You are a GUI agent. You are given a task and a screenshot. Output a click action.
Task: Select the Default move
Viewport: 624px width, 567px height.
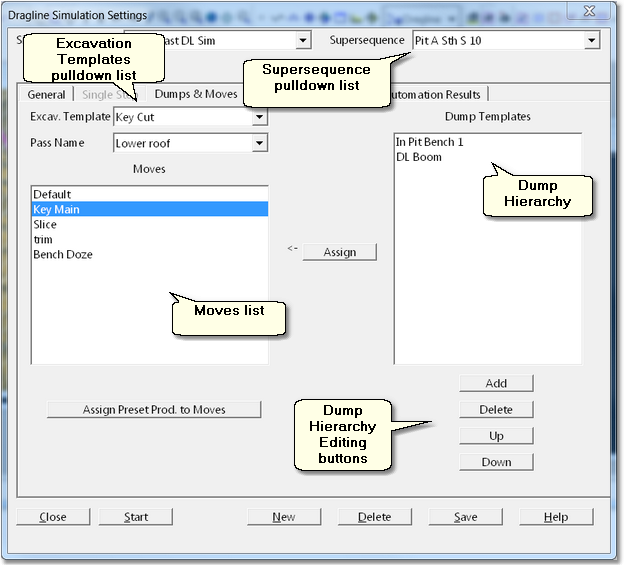coord(150,194)
